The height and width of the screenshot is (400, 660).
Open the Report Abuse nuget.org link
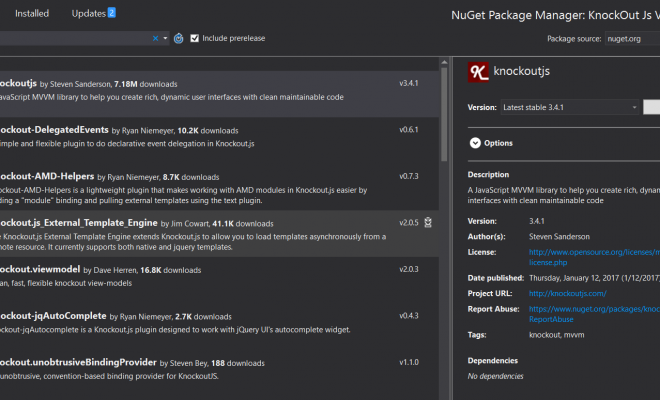pos(594,314)
